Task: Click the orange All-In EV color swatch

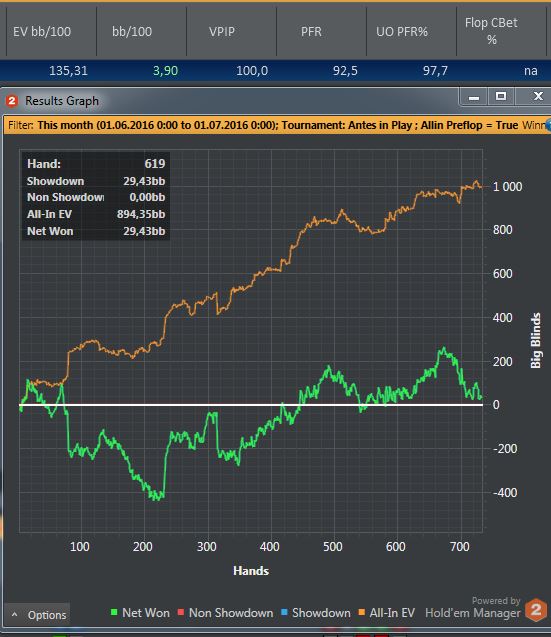Action: point(361,612)
